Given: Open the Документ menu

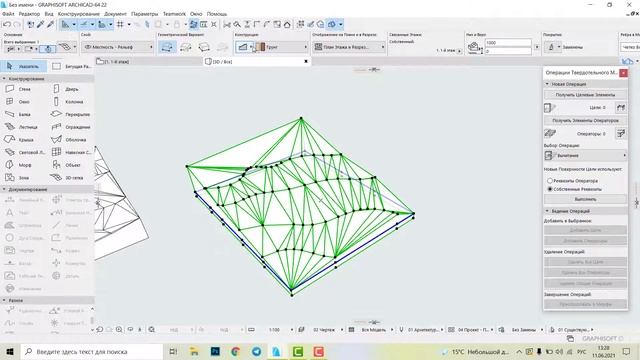Looking at the screenshot, I should tap(116, 13).
